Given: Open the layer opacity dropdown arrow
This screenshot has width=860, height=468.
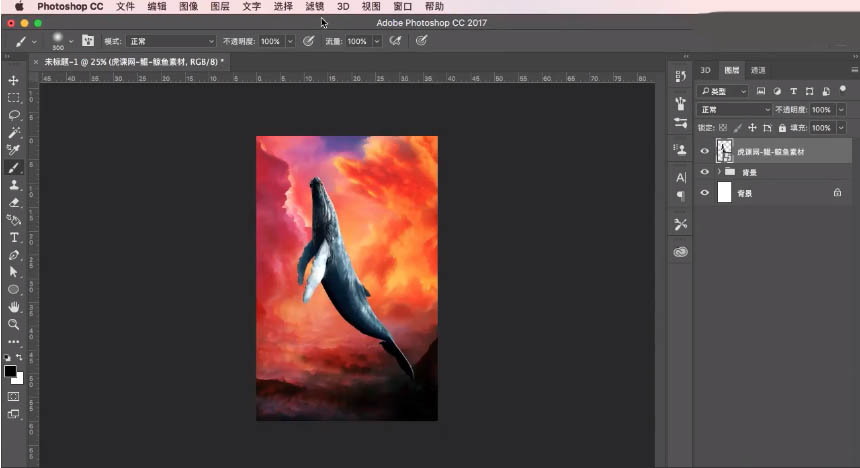Looking at the screenshot, I should click(x=841, y=110).
